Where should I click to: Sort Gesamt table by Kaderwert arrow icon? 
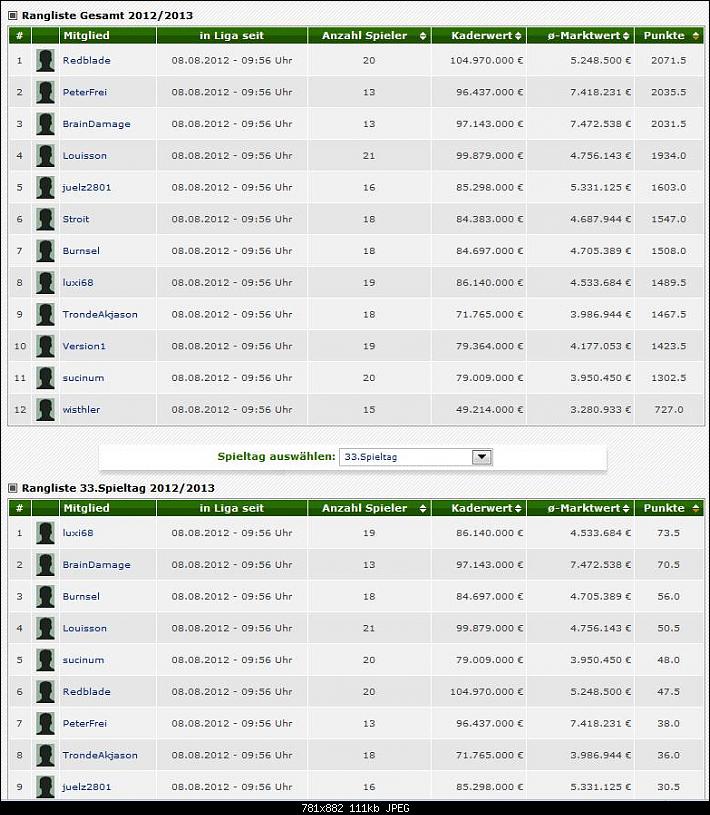click(x=519, y=36)
